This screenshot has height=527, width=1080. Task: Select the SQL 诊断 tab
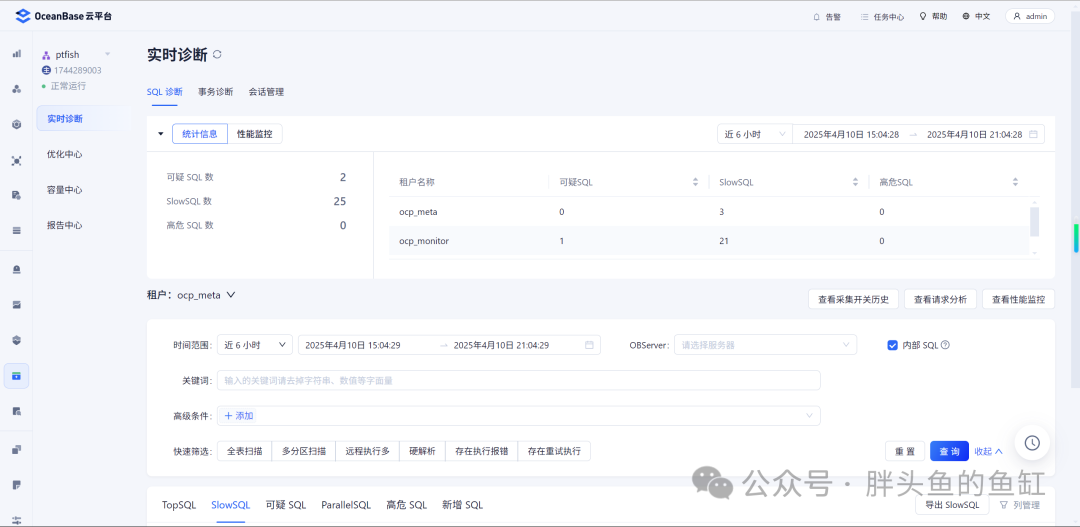point(165,92)
